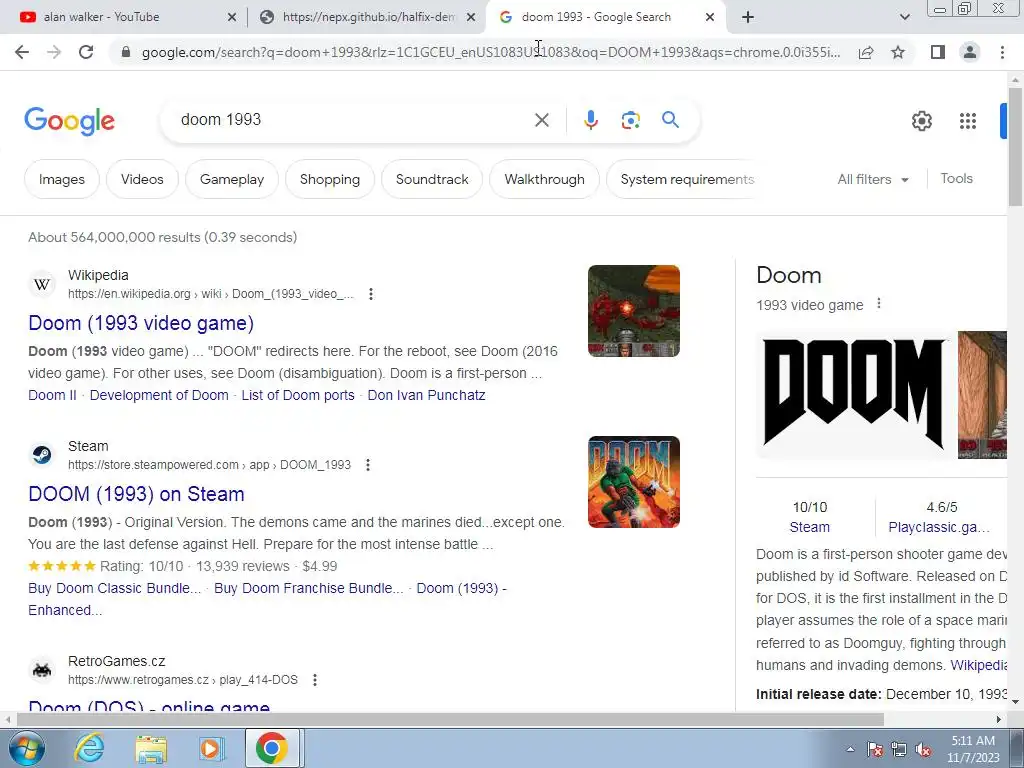
Task: Open the Windows Start menu
Action: pyautogui.click(x=26, y=749)
